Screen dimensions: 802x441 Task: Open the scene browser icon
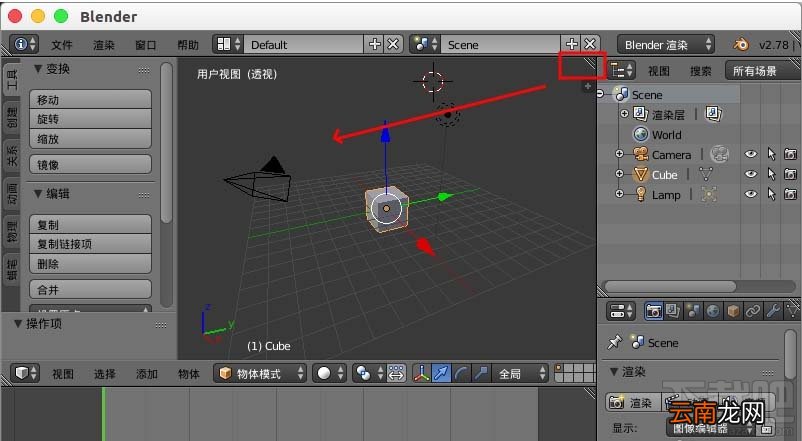(x=425, y=45)
